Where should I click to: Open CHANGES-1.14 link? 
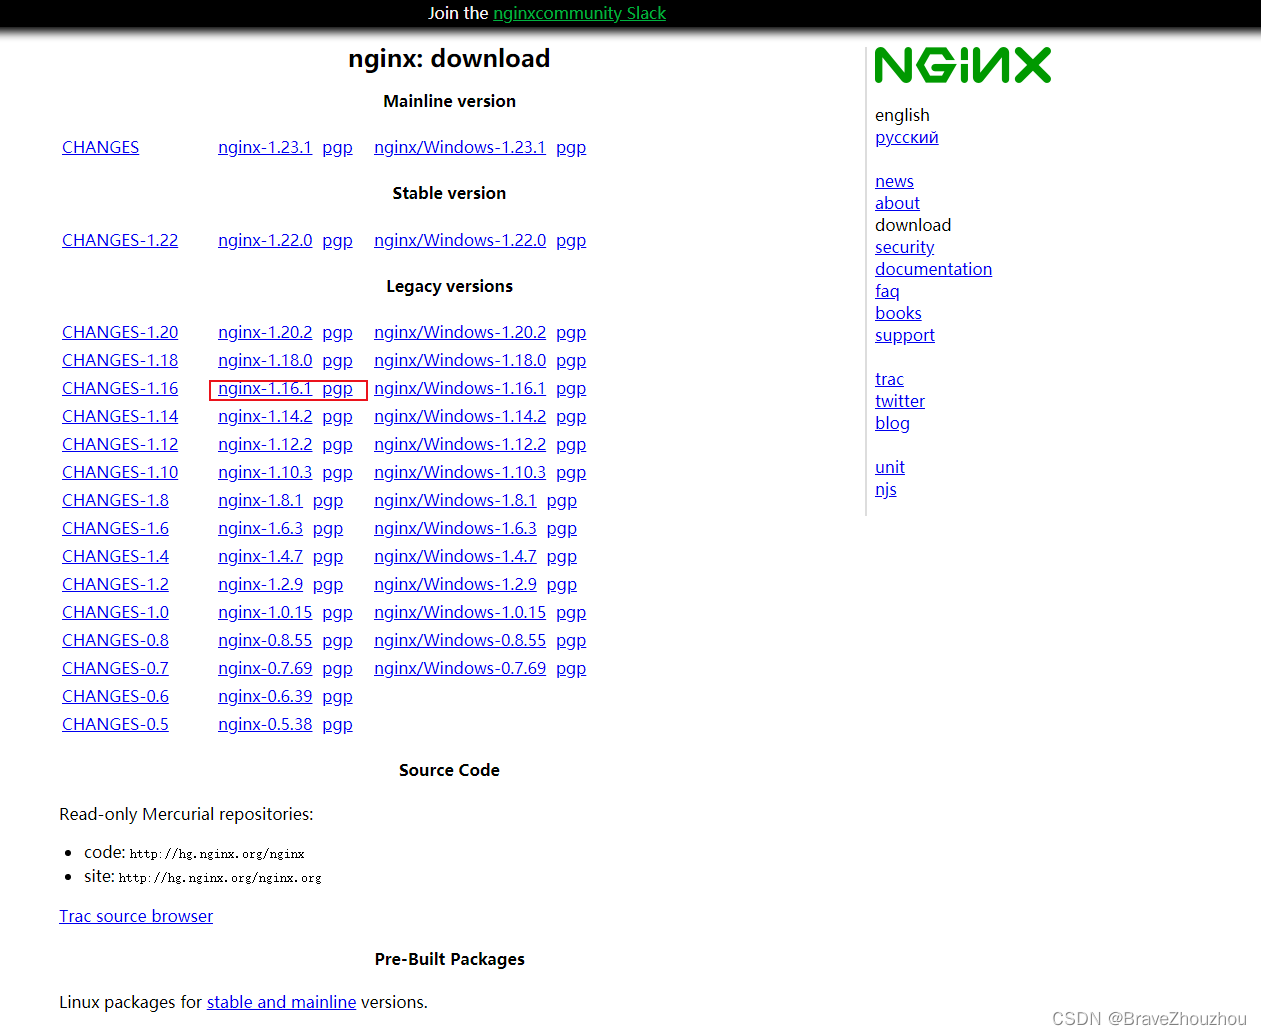point(120,416)
